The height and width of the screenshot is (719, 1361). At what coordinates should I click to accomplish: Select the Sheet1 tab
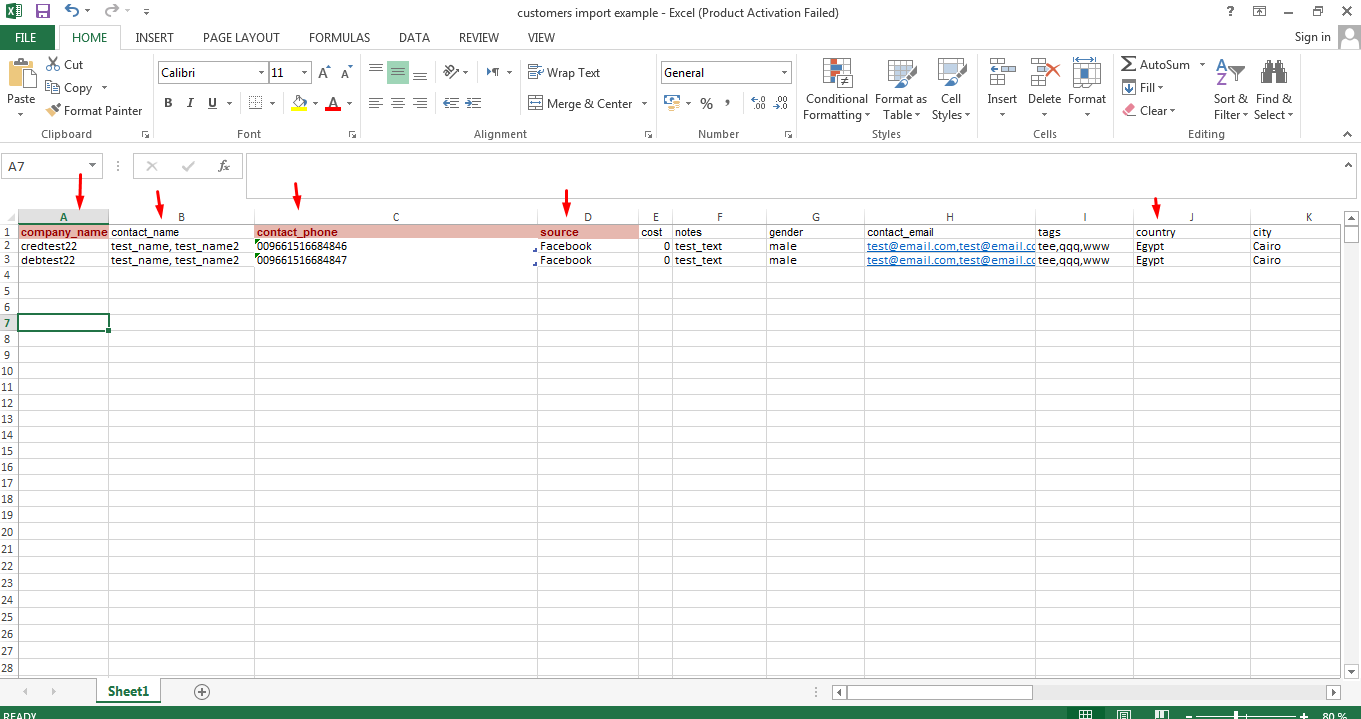[x=128, y=691]
